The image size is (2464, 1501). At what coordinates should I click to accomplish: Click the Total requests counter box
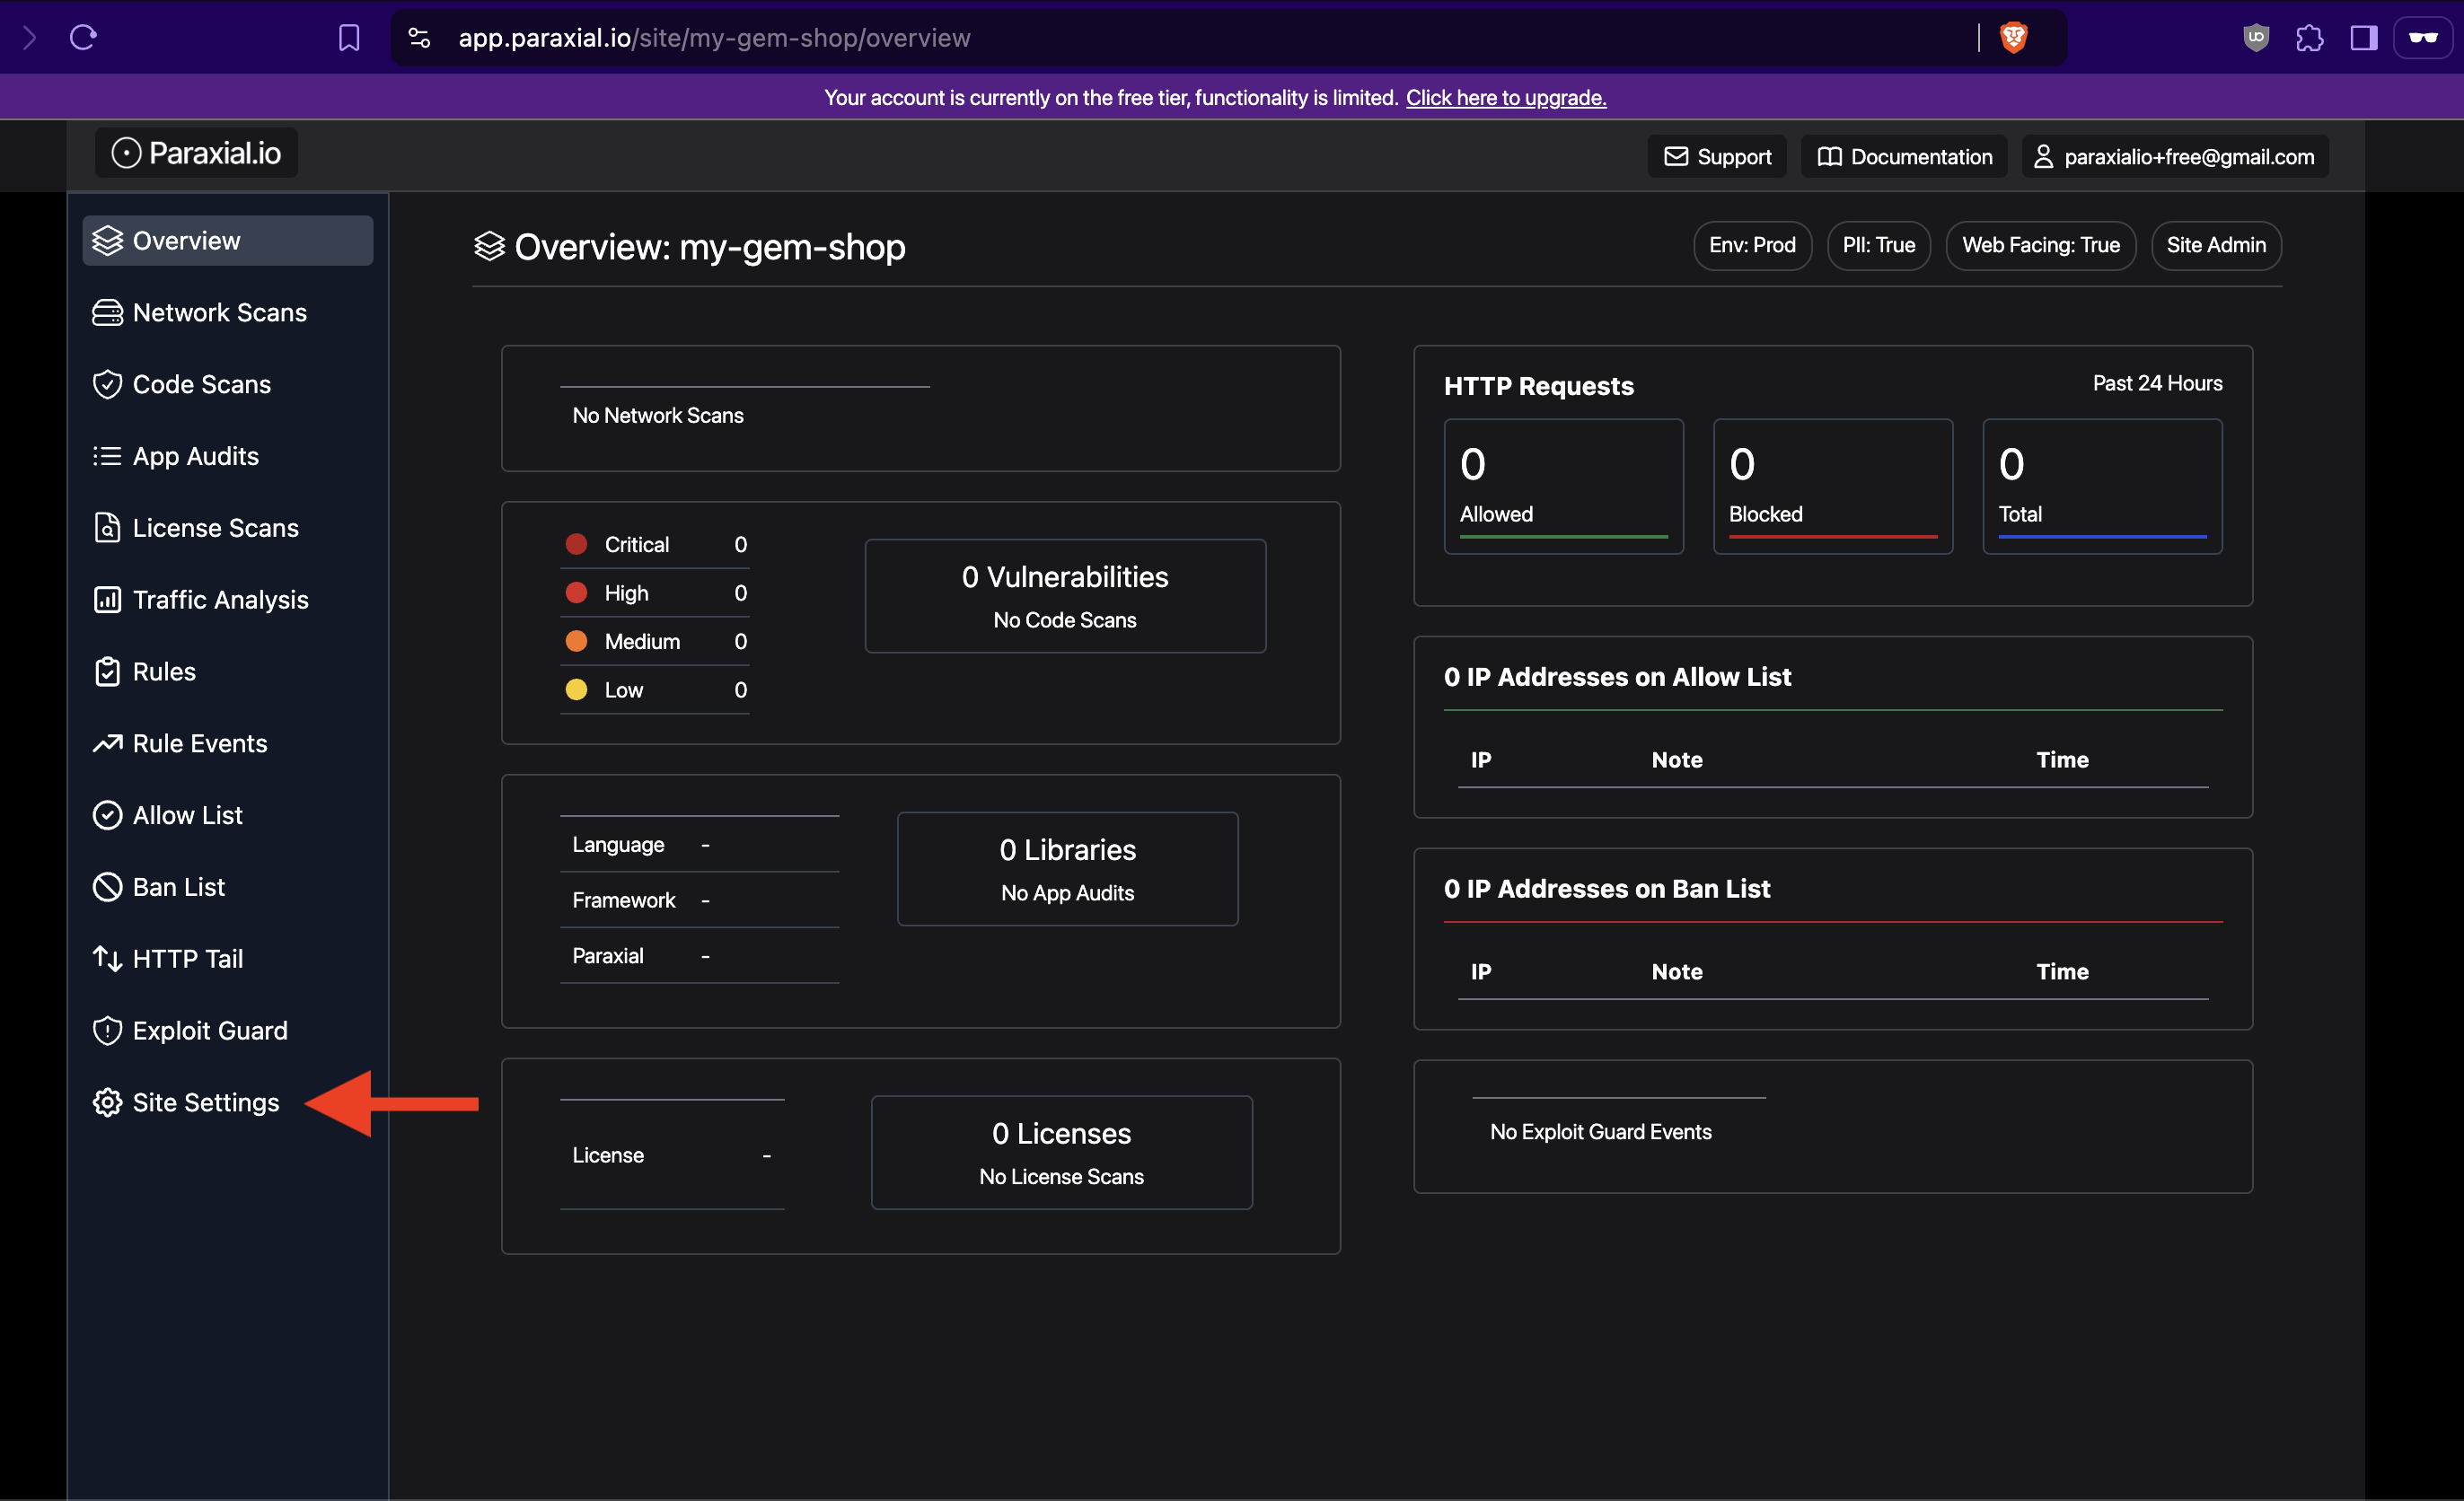click(2102, 486)
